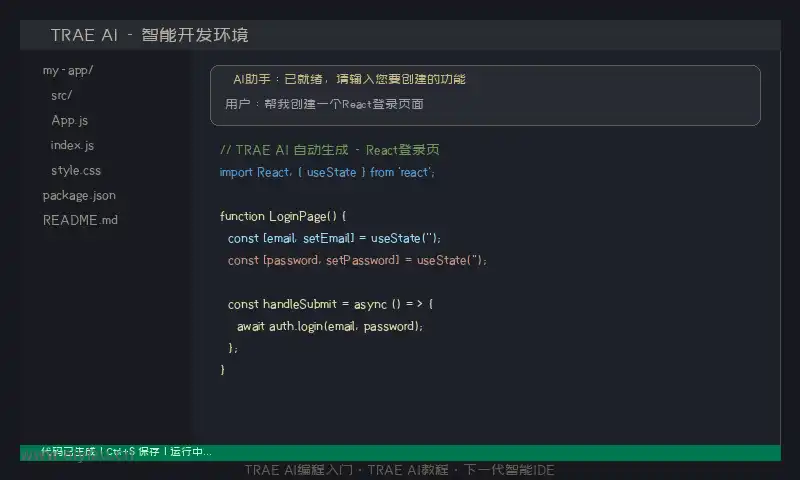Click the await auth.login line

coord(330,326)
